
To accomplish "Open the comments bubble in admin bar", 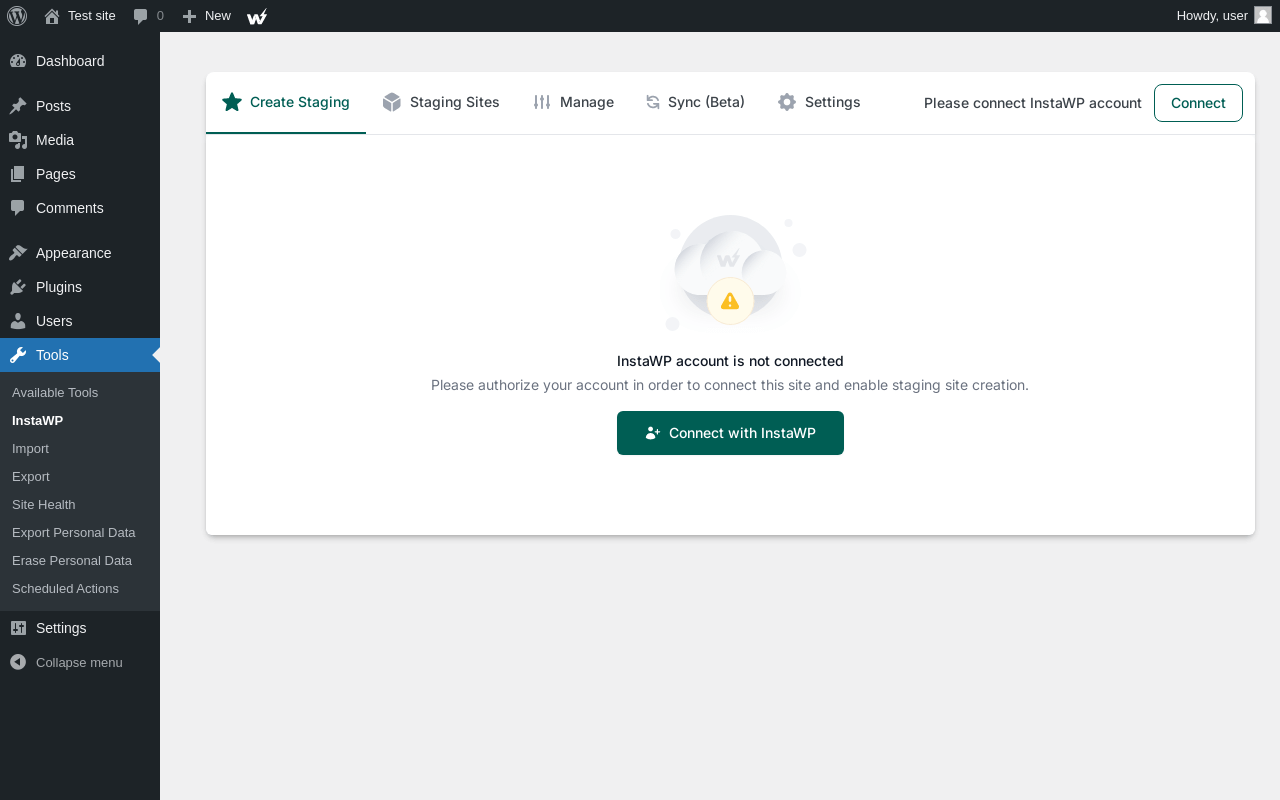I will [x=140, y=16].
